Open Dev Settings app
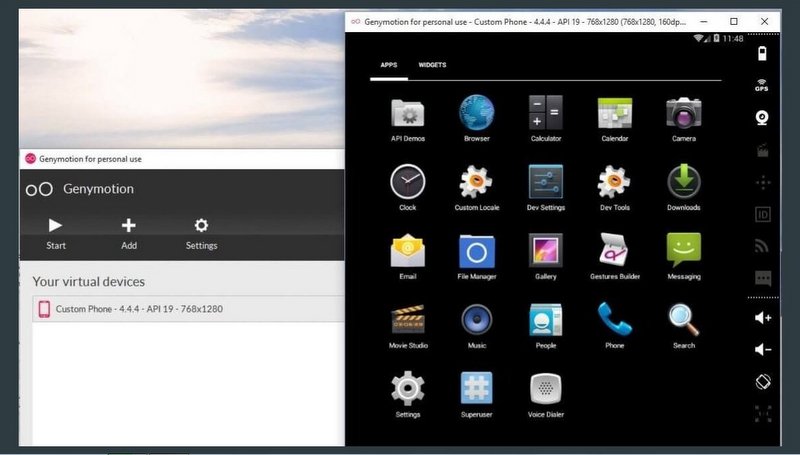This screenshot has width=800, height=455. (545, 187)
